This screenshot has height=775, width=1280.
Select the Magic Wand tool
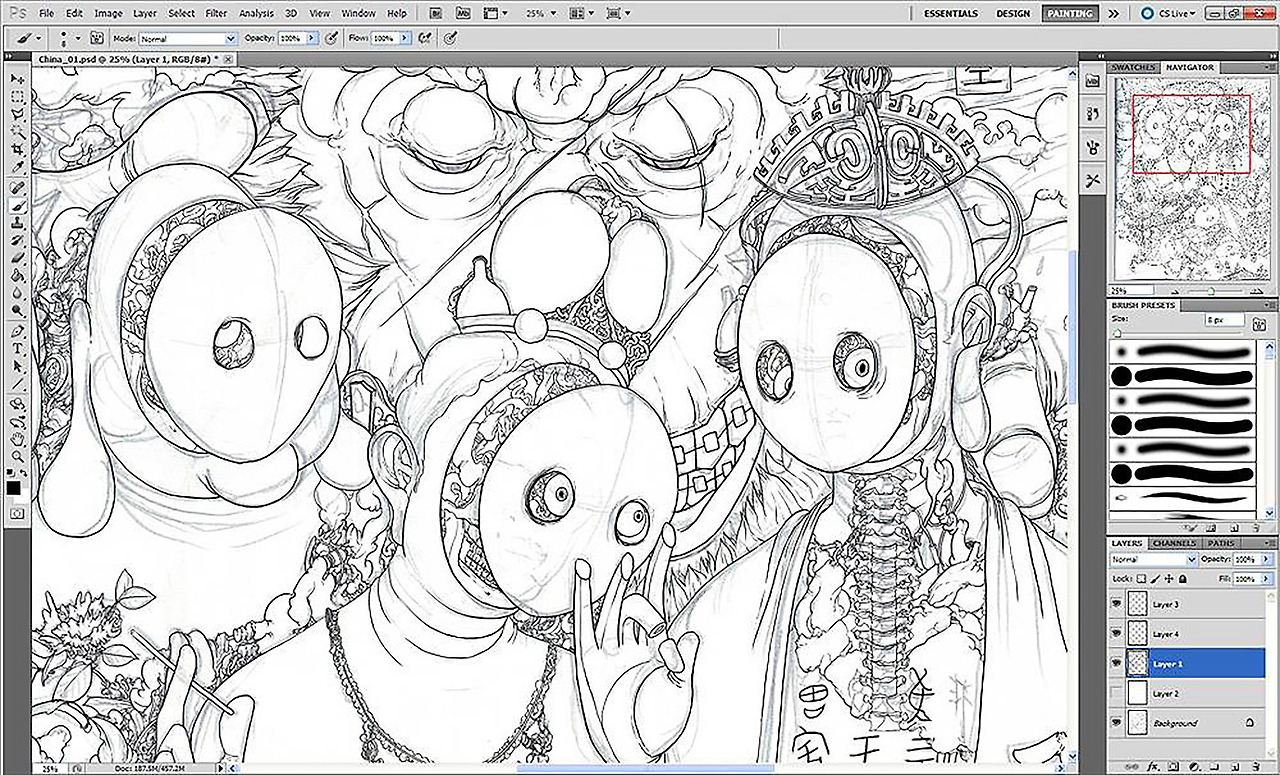17,132
